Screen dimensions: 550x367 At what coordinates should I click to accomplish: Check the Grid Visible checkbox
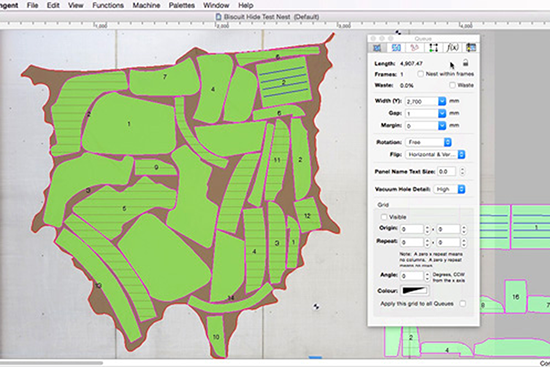coord(384,217)
